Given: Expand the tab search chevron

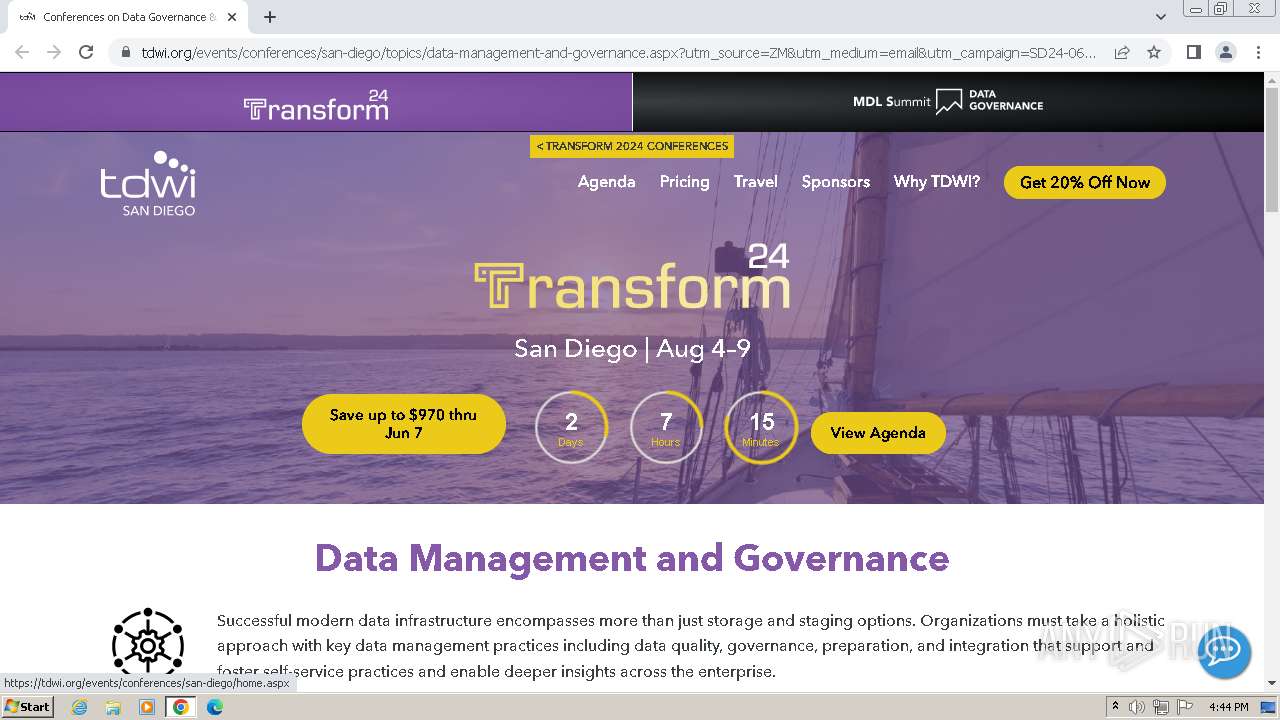Looking at the screenshot, I should [1160, 17].
